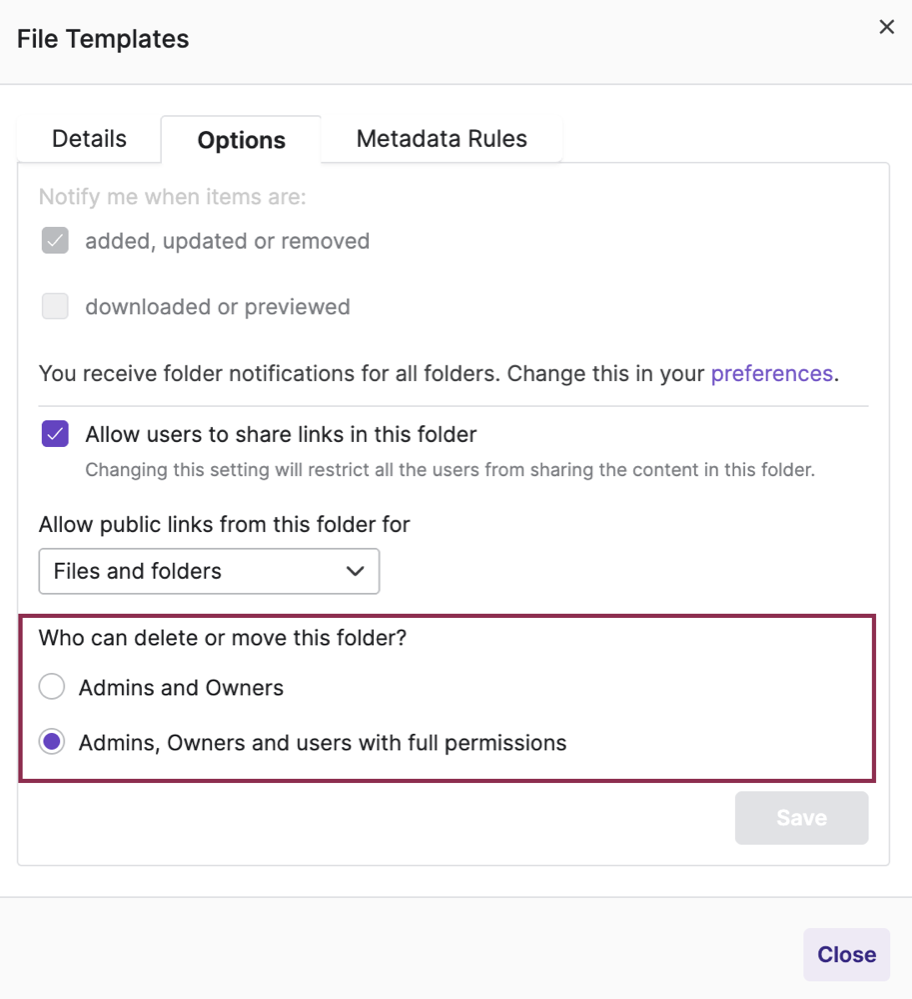Screen dimensions: 912x999
Task: Switch to the Details tab
Action: (88, 138)
